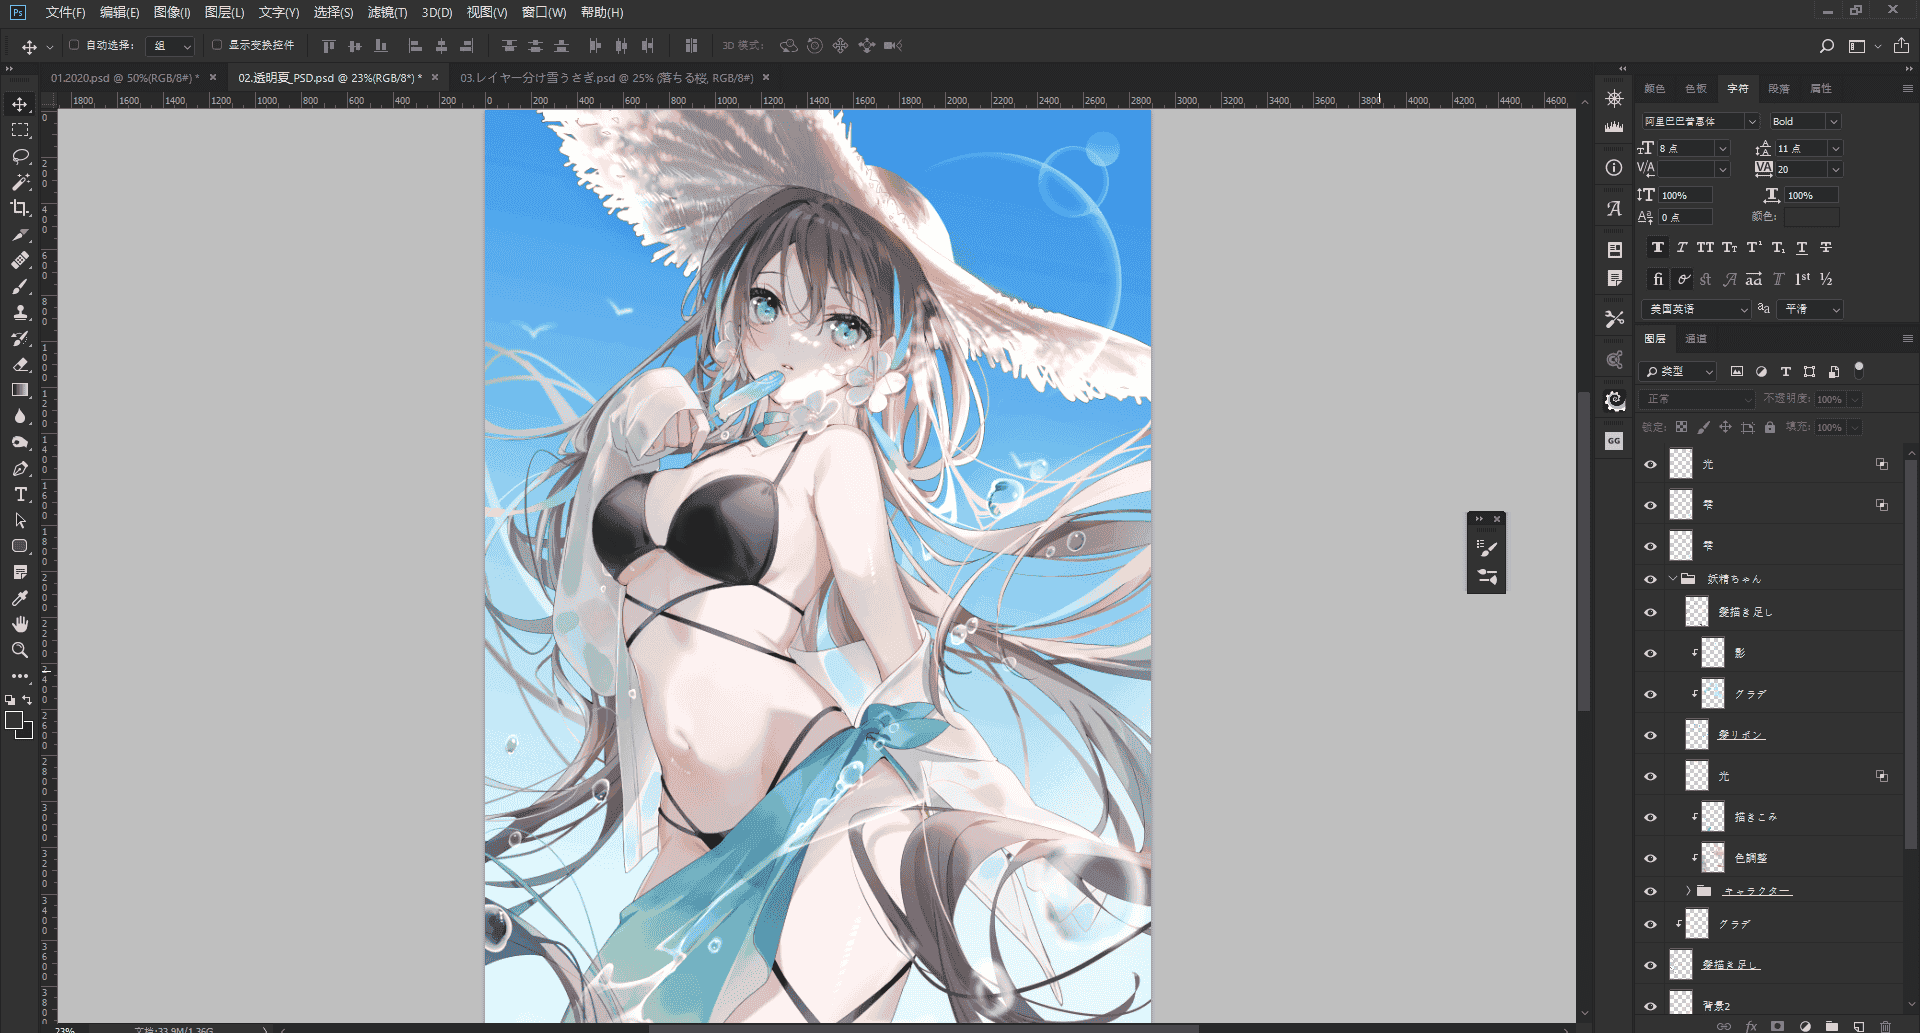Select the Rectangular Marquee tool
This screenshot has height=1033, width=1920.
(x=20, y=130)
